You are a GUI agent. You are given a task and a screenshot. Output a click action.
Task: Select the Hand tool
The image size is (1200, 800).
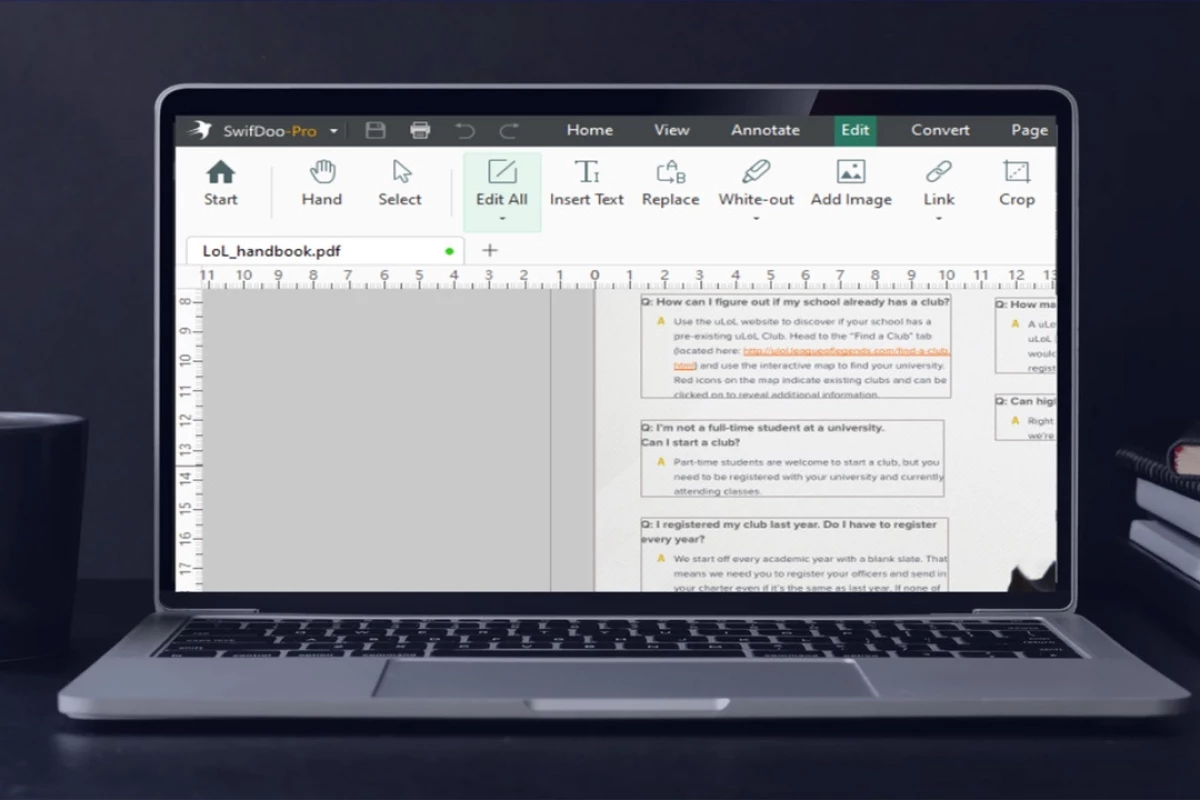[322, 183]
